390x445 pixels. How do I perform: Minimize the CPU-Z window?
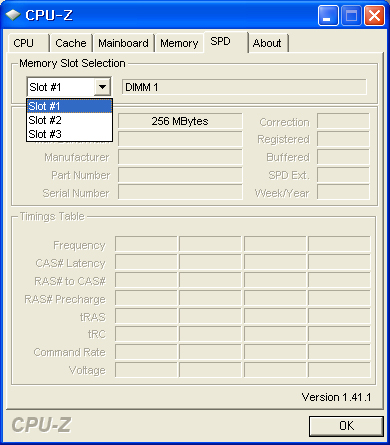coord(328,15)
